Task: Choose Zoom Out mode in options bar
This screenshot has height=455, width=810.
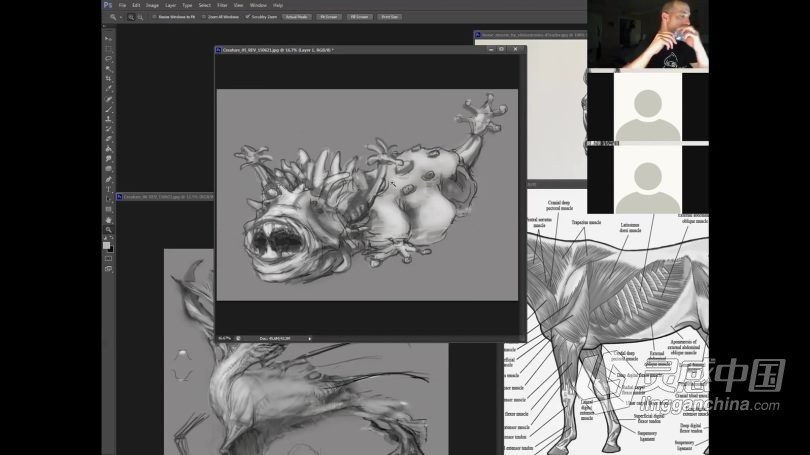Action: click(x=140, y=17)
